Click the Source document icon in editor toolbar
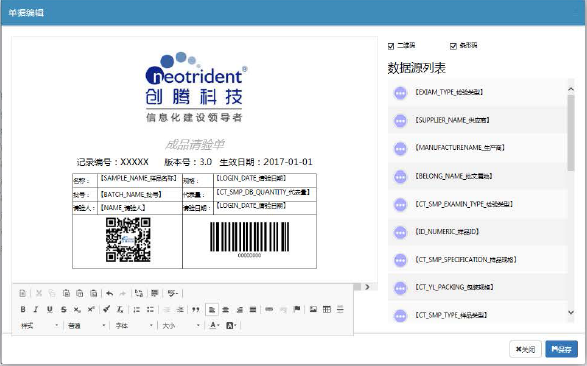 pos(22,293)
